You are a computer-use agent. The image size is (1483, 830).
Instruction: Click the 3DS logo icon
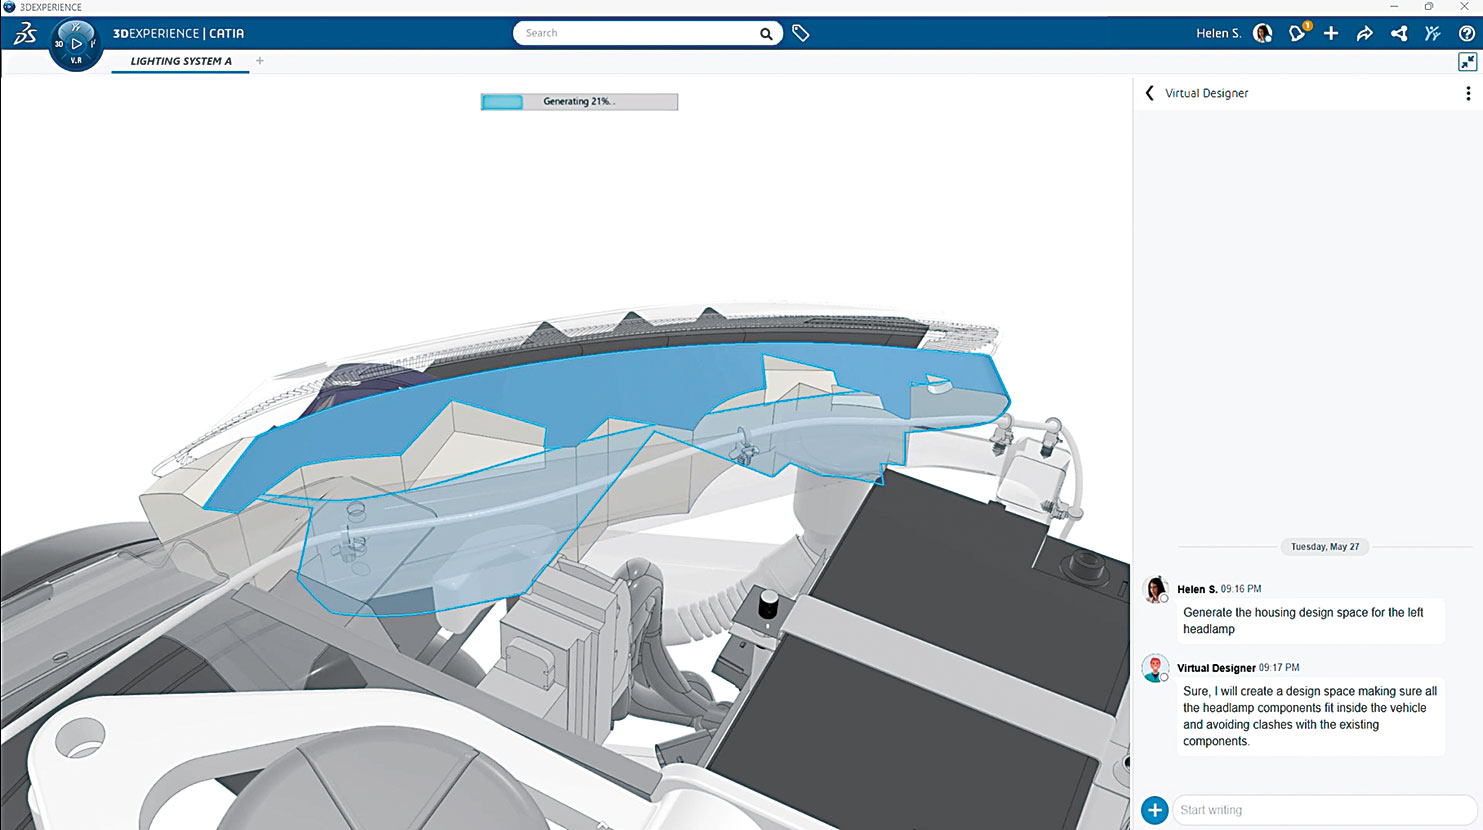(24, 34)
